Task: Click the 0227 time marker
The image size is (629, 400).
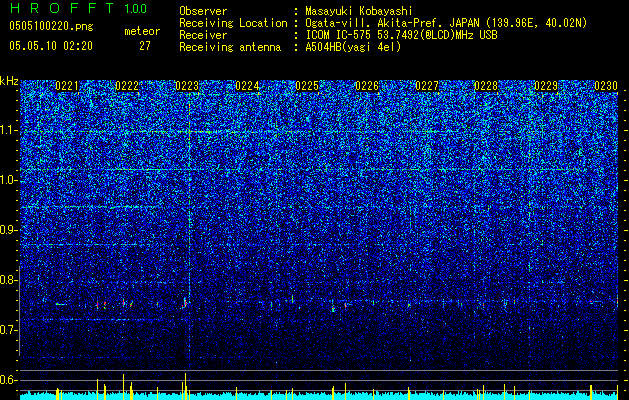Action: 427,86
